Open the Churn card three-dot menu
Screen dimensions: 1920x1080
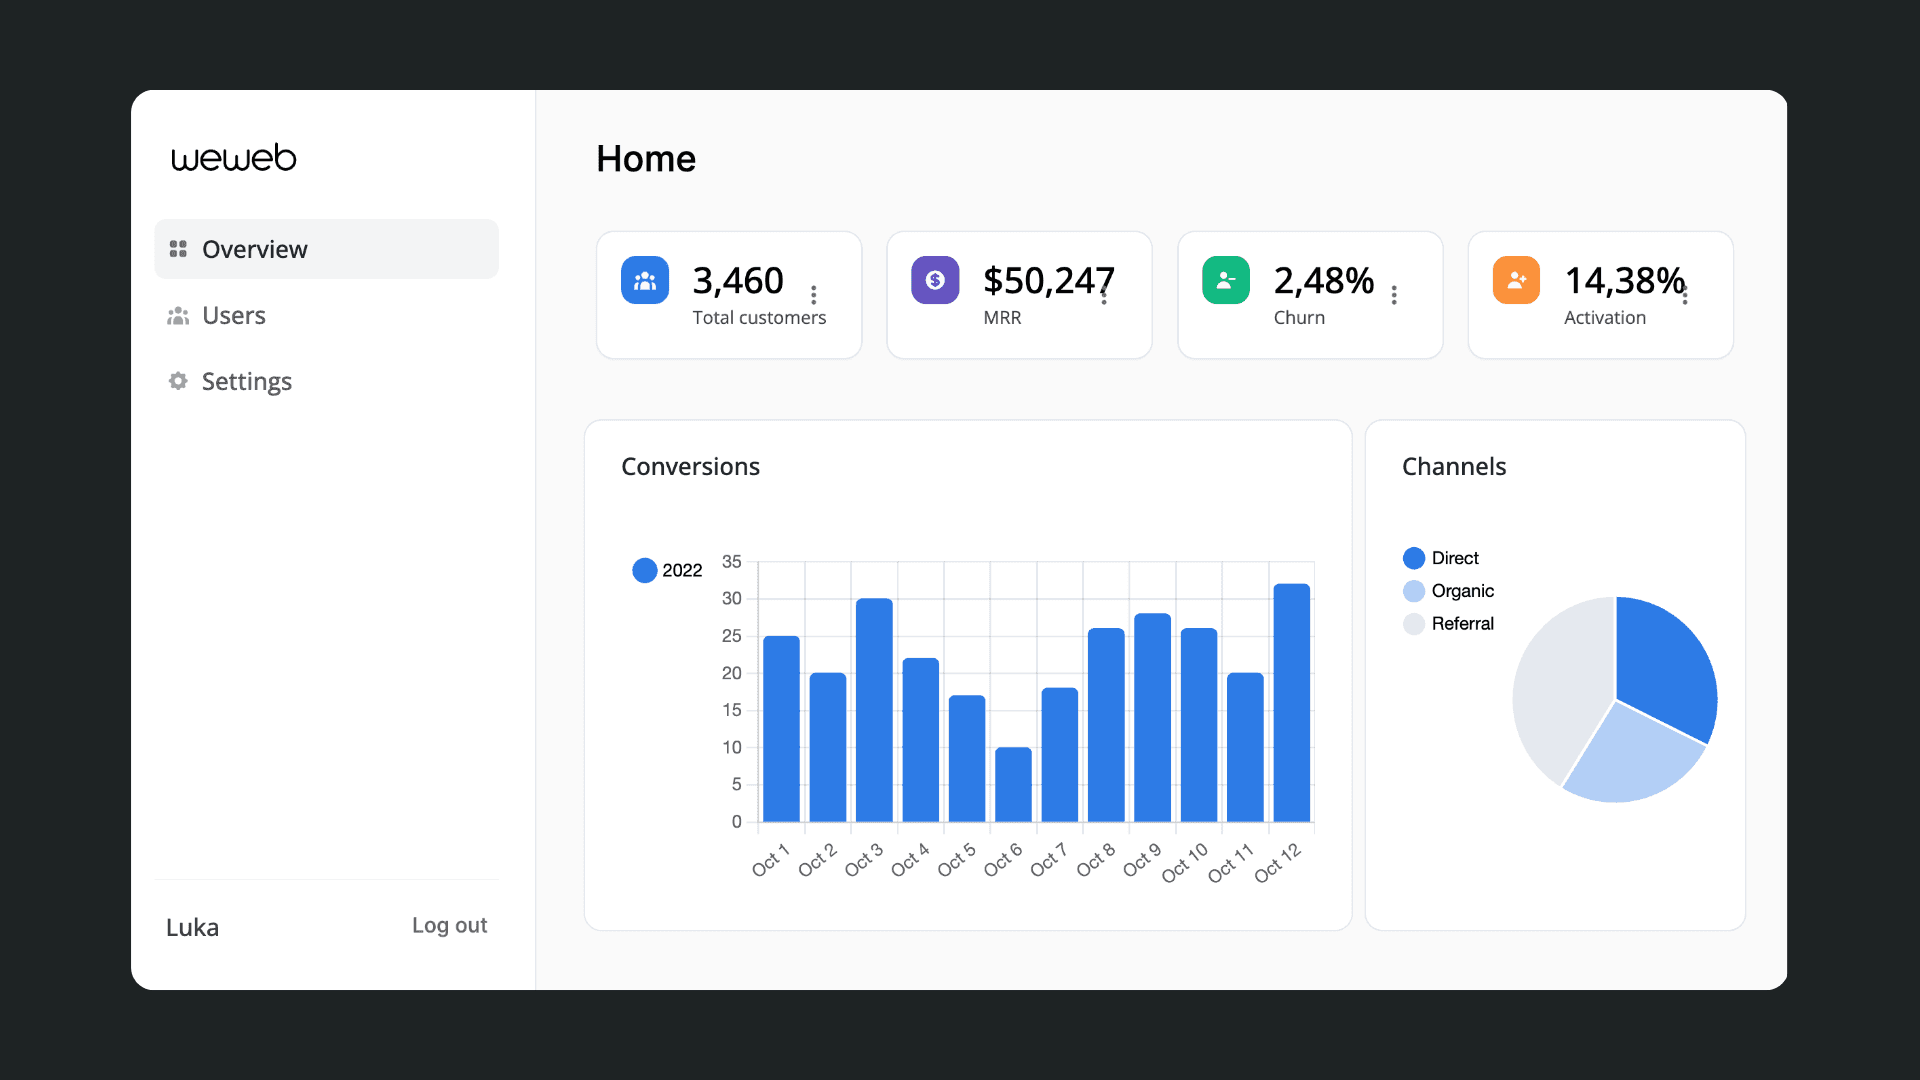tap(1394, 294)
